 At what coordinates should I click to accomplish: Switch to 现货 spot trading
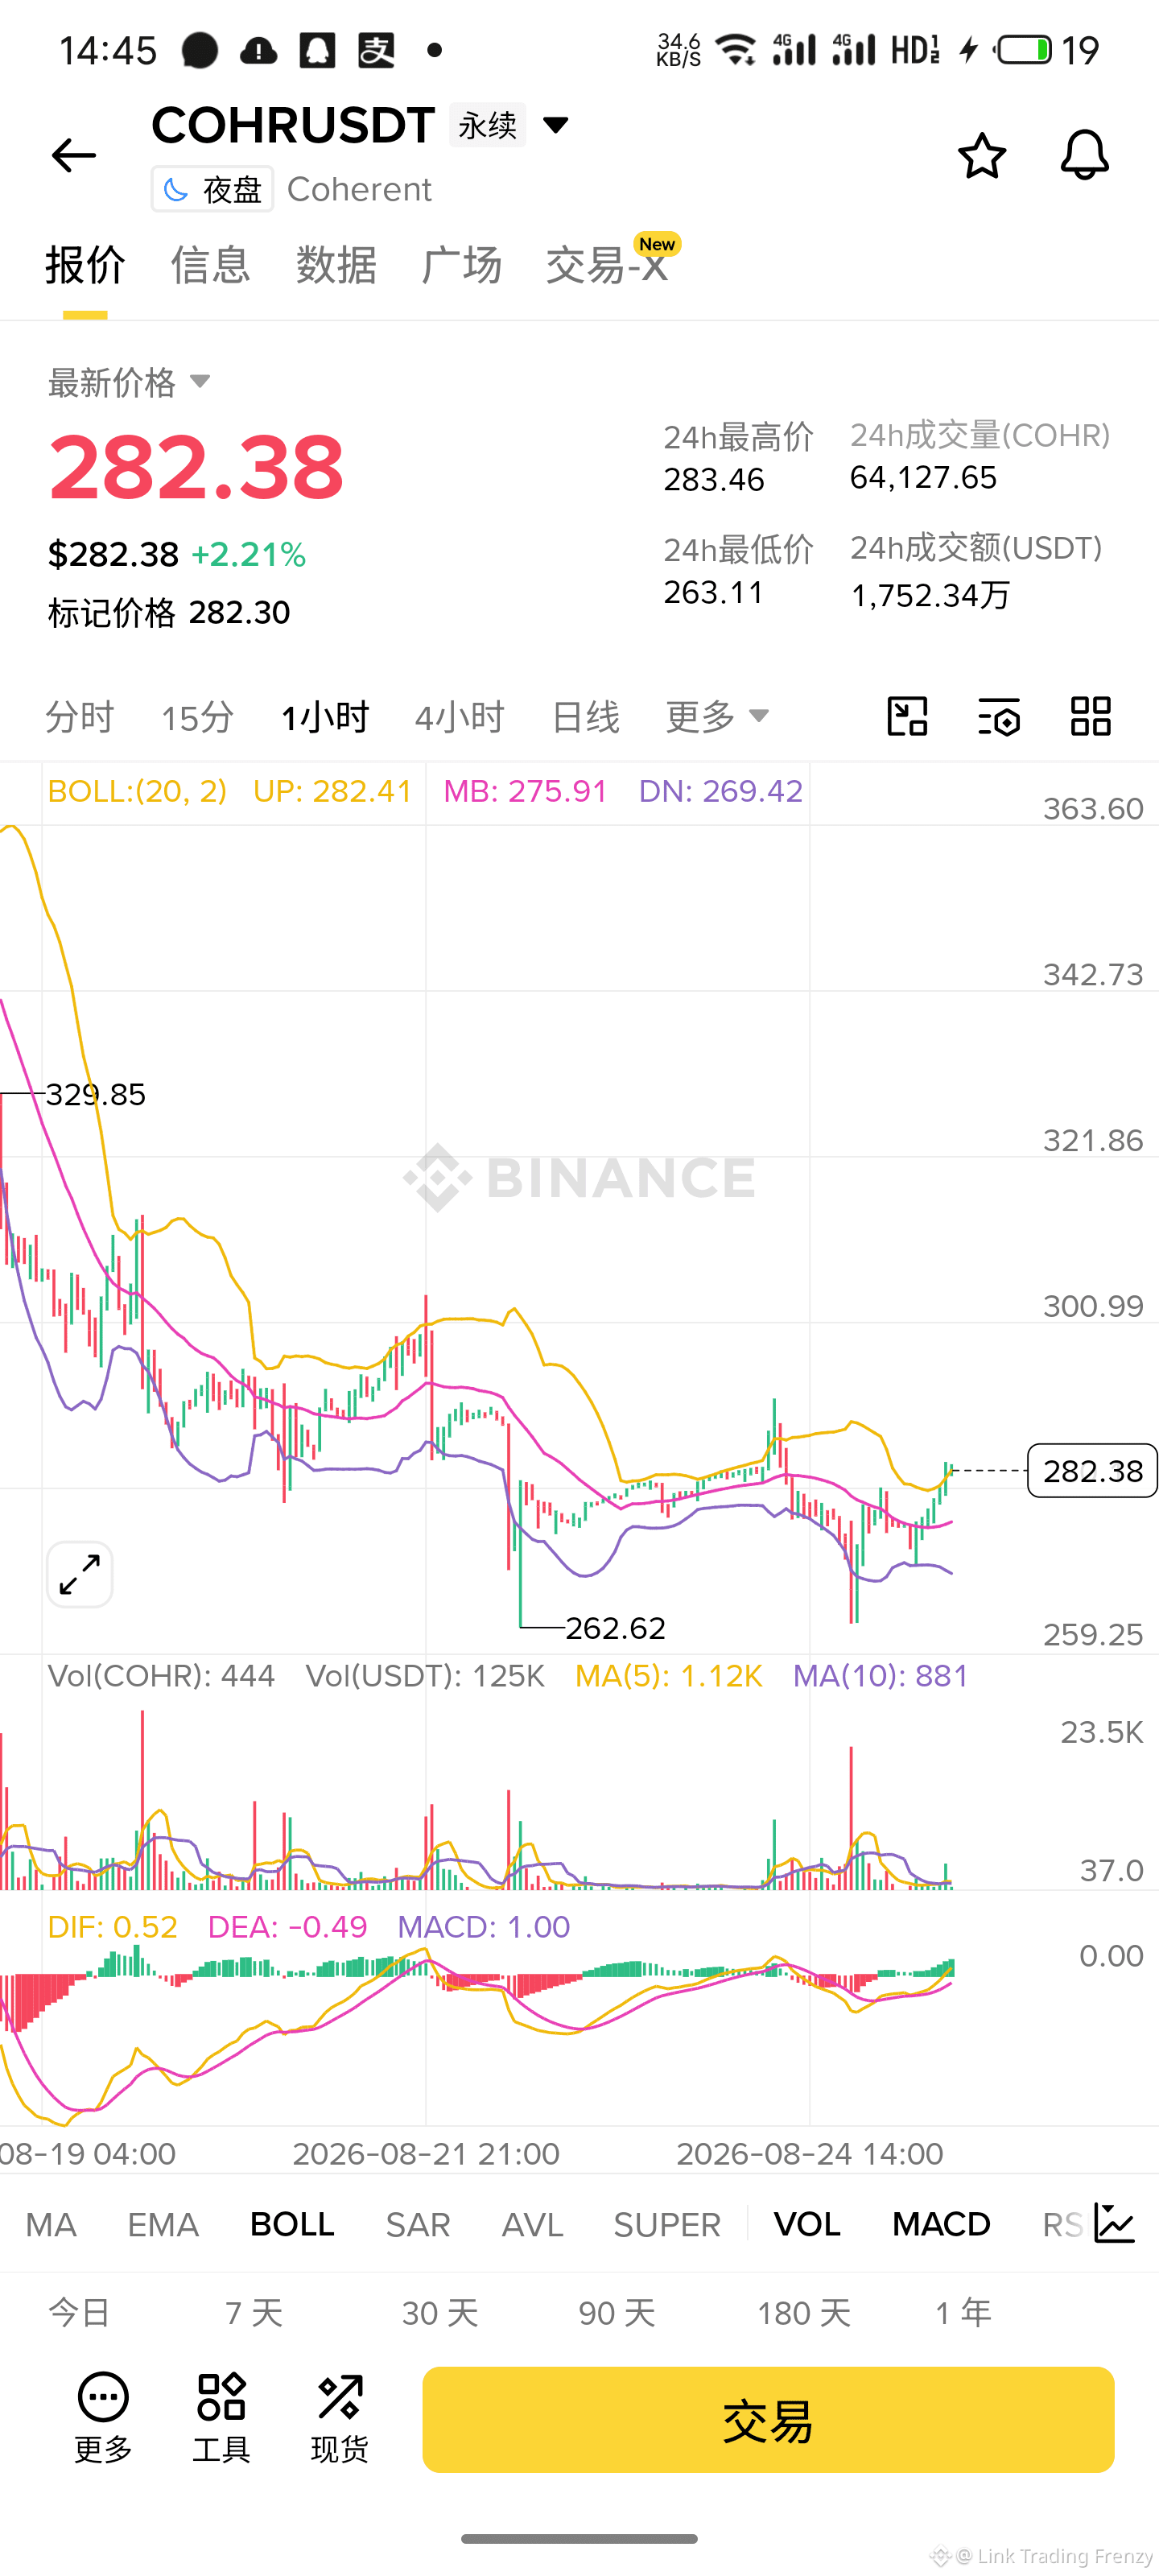coord(340,2418)
